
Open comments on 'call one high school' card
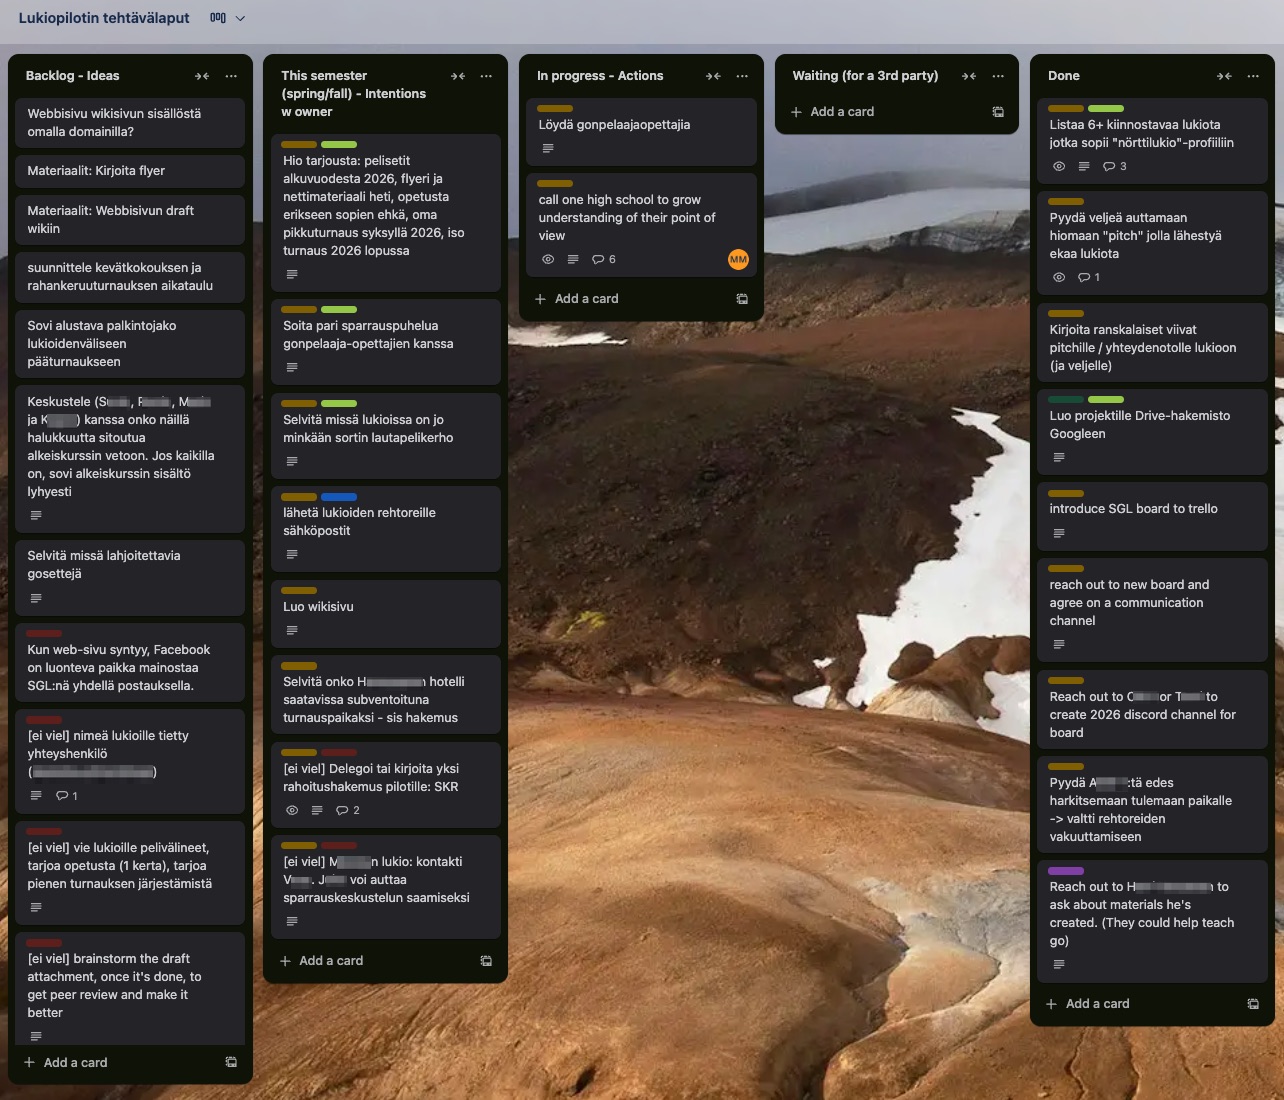coord(604,260)
